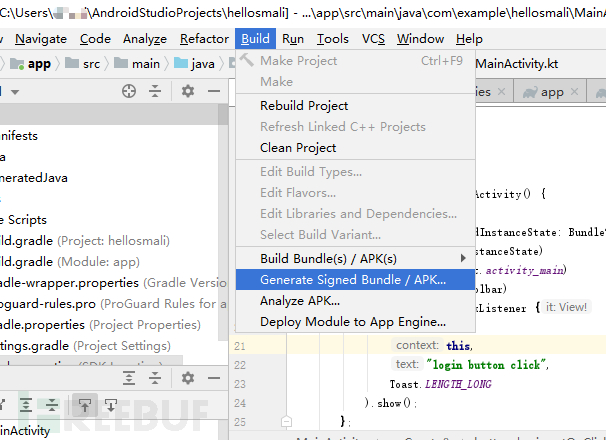Open project panel settings gear
606x440 pixels.
point(188,91)
